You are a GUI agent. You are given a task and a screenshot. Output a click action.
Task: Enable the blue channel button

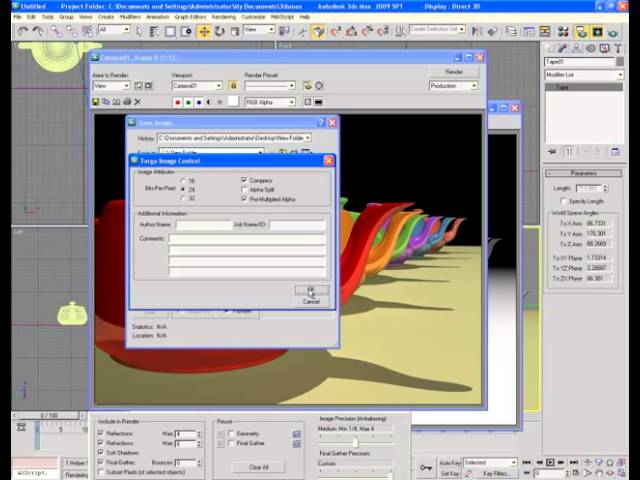199,102
